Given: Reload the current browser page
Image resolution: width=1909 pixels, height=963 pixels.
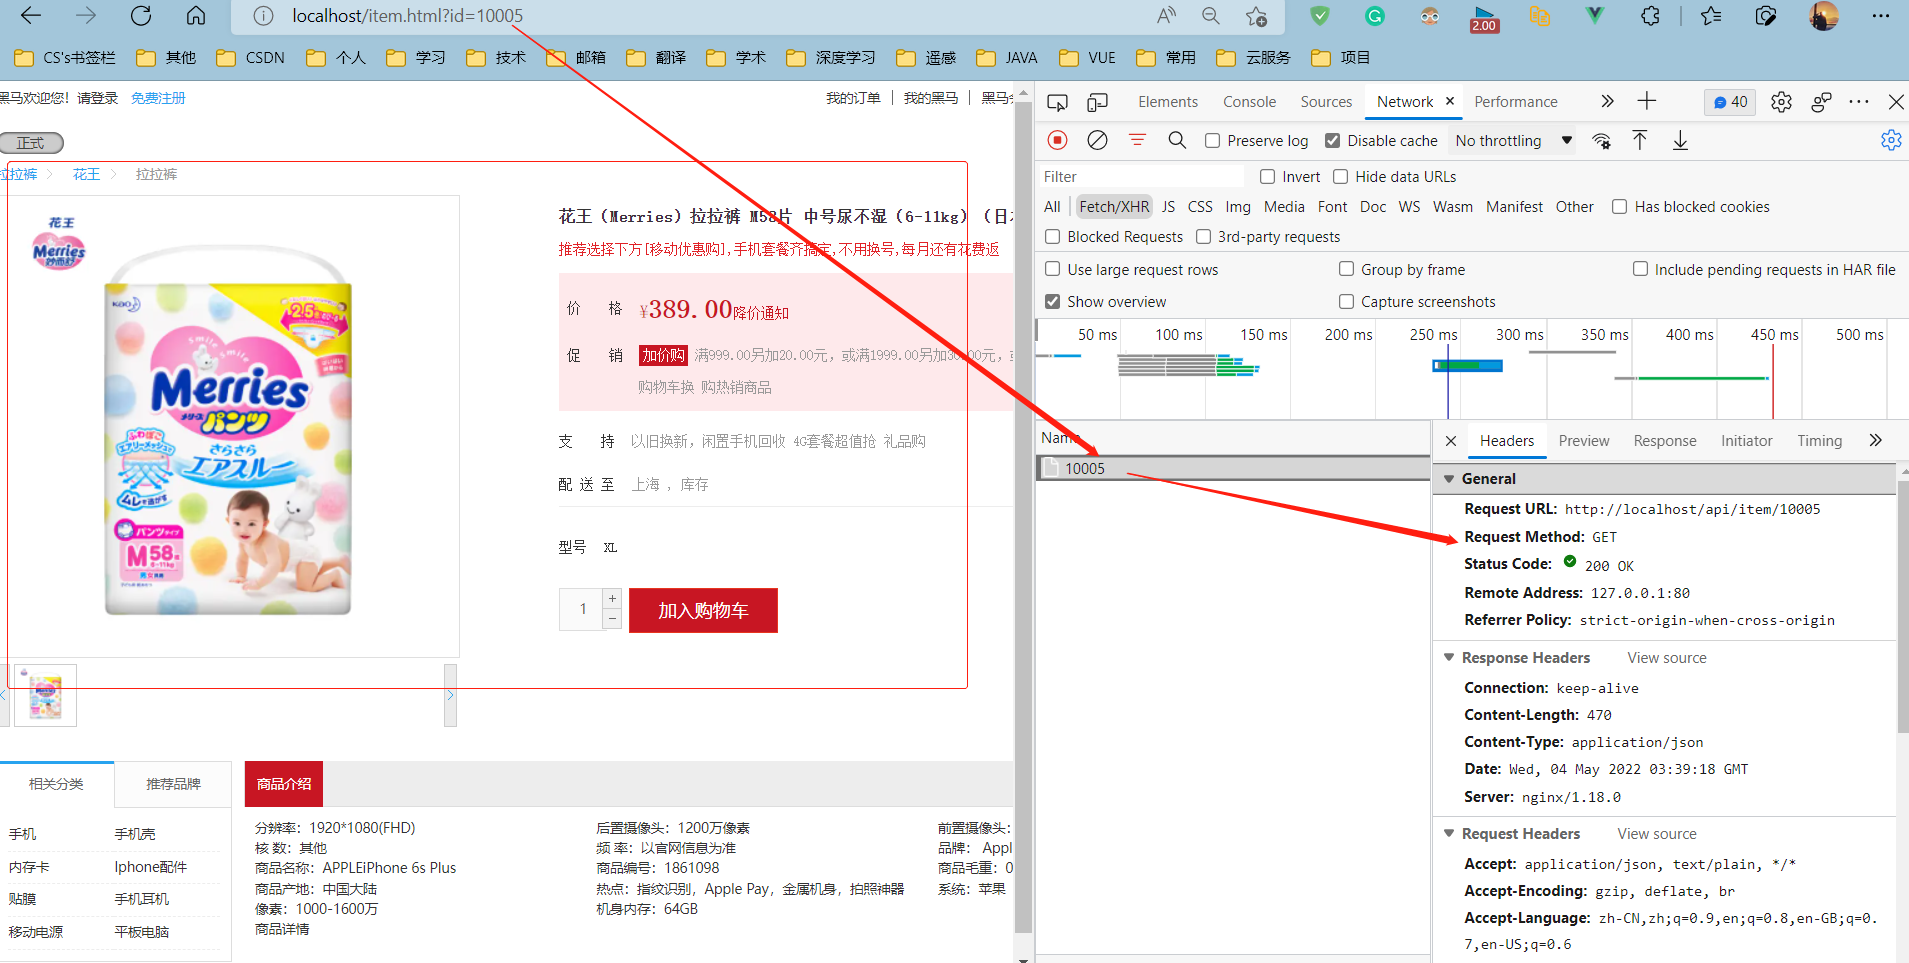Looking at the screenshot, I should pyautogui.click(x=141, y=16).
